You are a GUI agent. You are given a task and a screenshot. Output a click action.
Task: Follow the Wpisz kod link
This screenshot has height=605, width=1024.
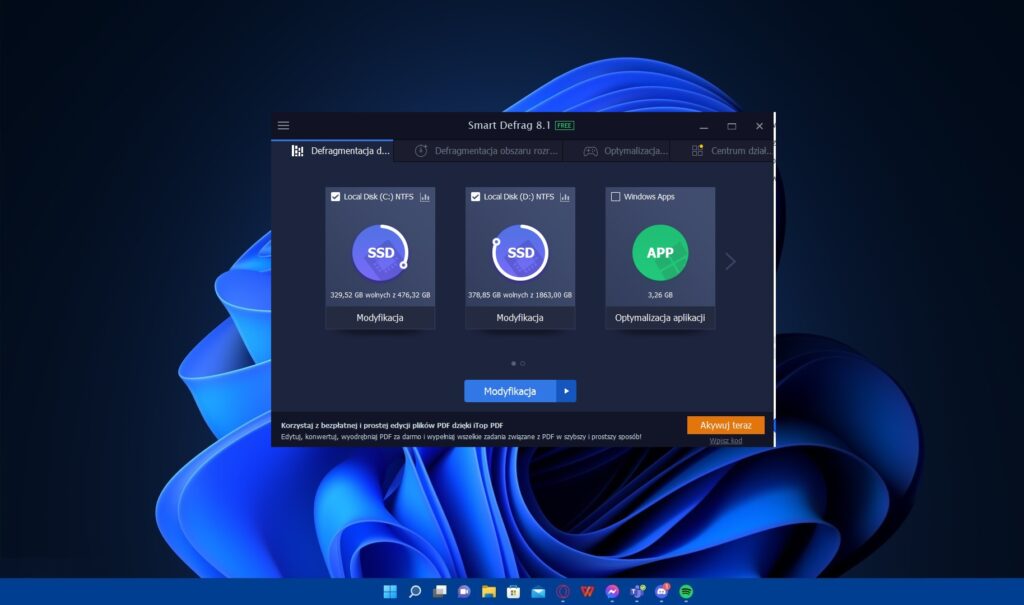click(726, 441)
